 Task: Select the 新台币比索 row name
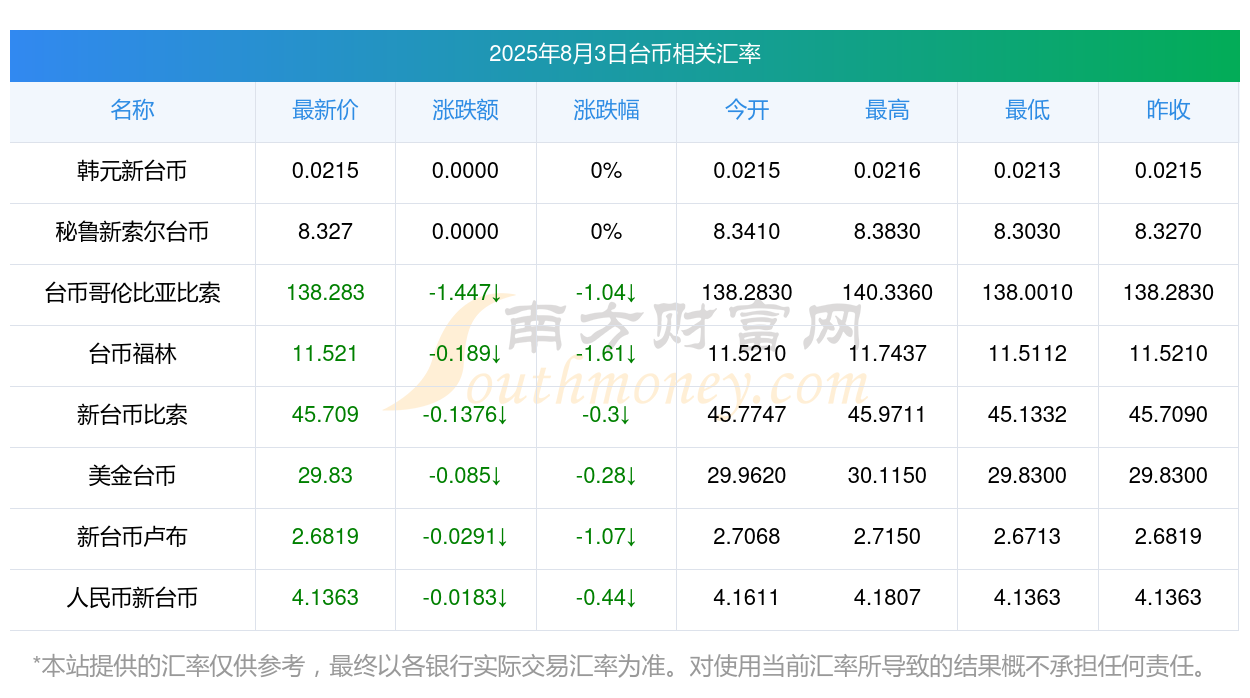click(x=132, y=415)
